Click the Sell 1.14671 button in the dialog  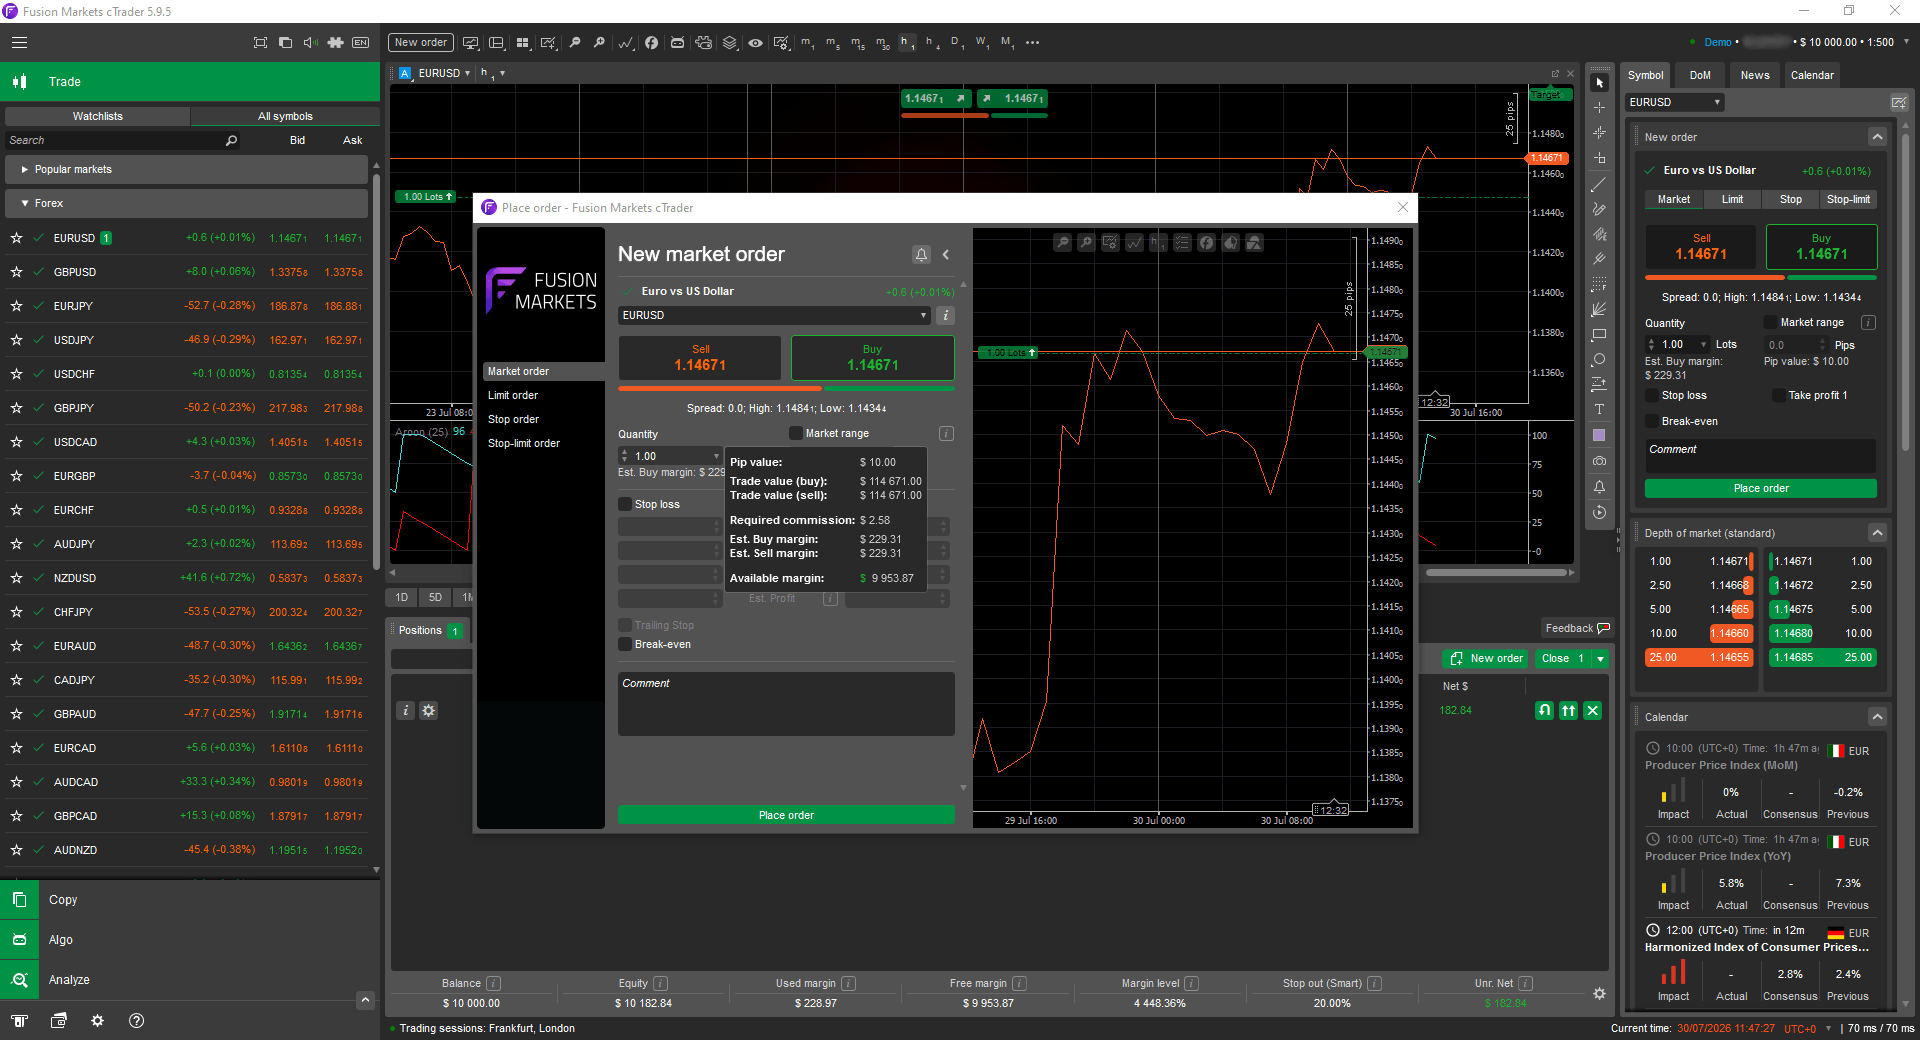(x=700, y=358)
